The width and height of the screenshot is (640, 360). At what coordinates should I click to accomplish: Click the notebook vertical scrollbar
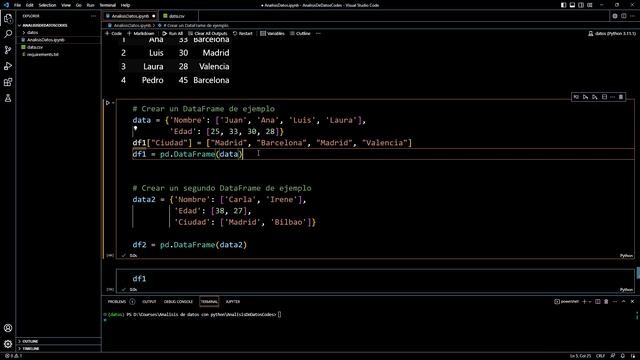pos(638,273)
